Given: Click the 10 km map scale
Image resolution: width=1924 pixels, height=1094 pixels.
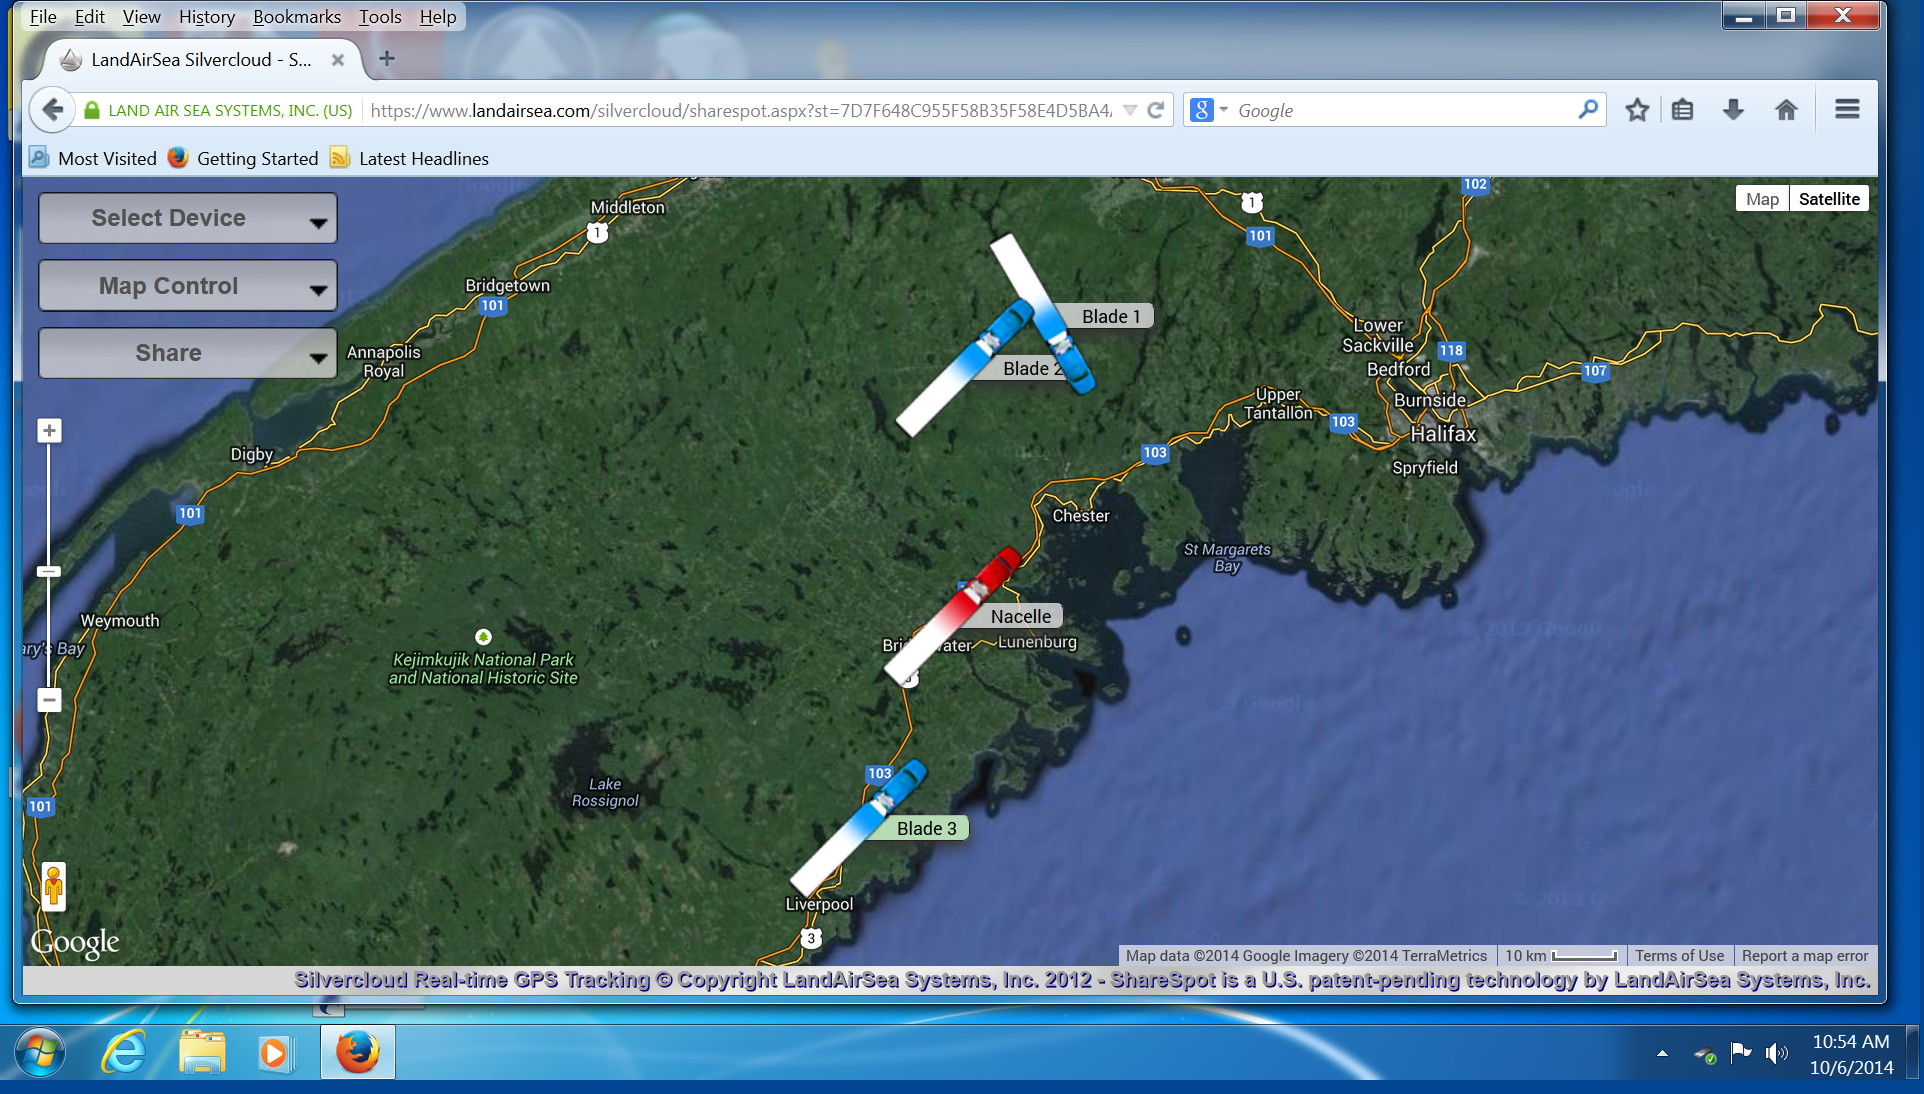Looking at the screenshot, I should [x=1561, y=955].
